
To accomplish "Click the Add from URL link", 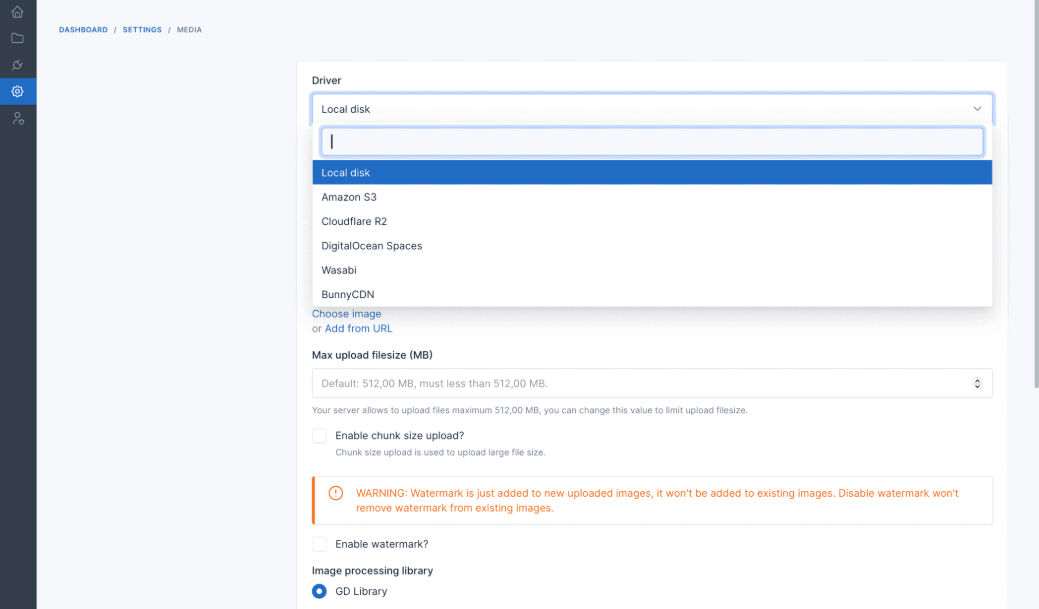I will (358, 329).
